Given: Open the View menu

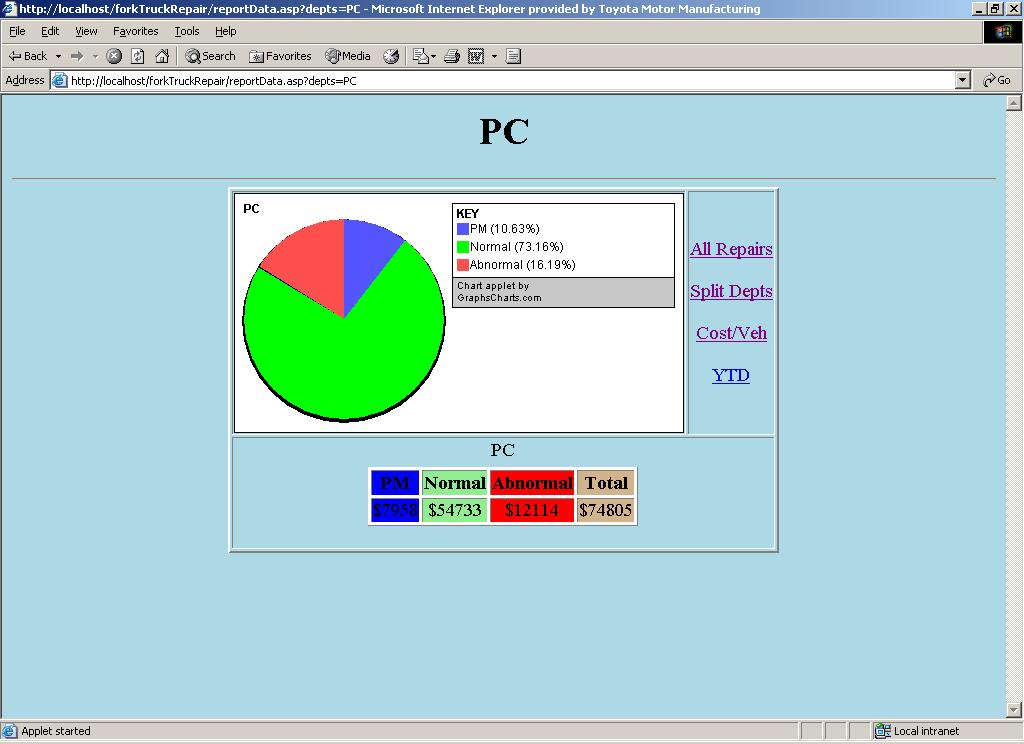Looking at the screenshot, I should tap(86, 31).
